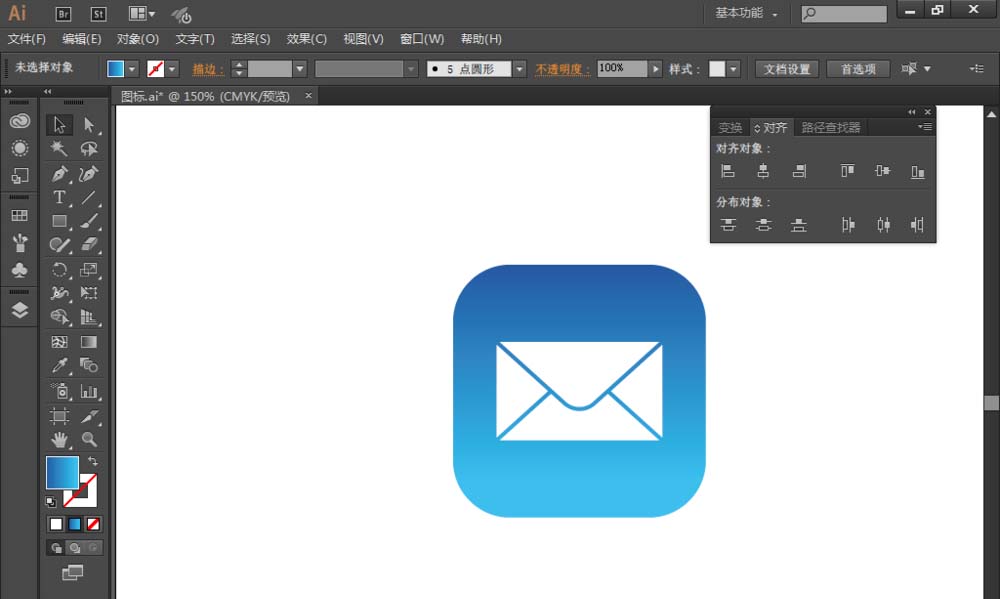The image size is (1000, 599).
Task: Open Align panel flyout menu
Action: point(925,127)
